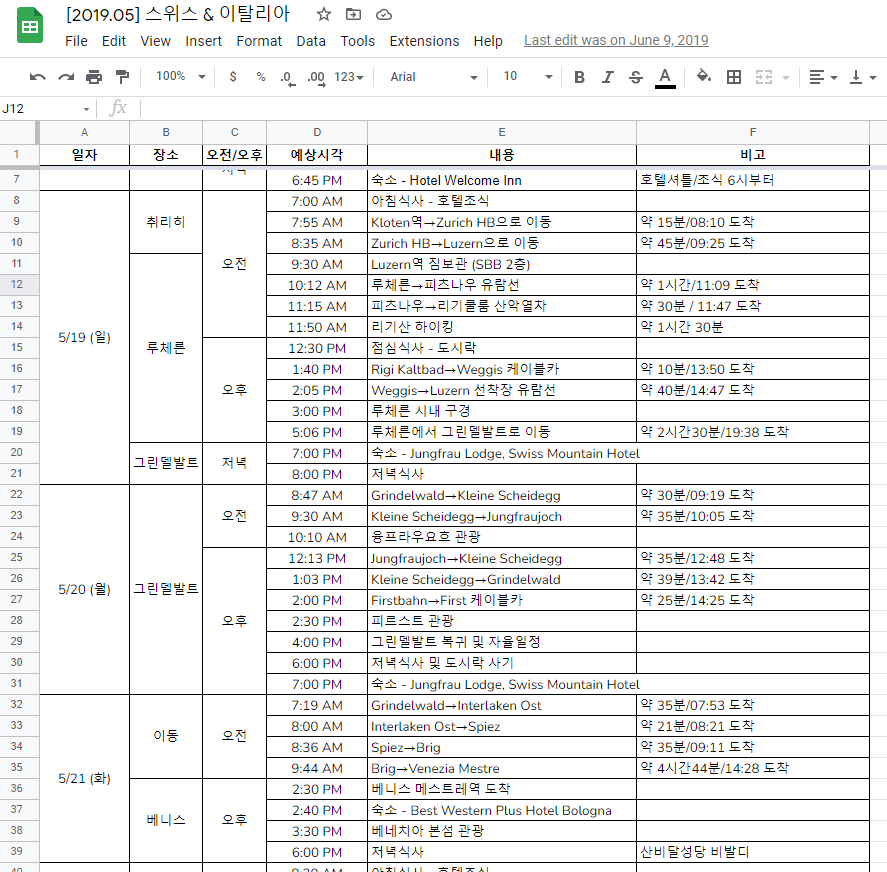
Task: Select the cell 'Rigi Kaltbad→Weggis 케이블카'
Action: tap(502, 370)
